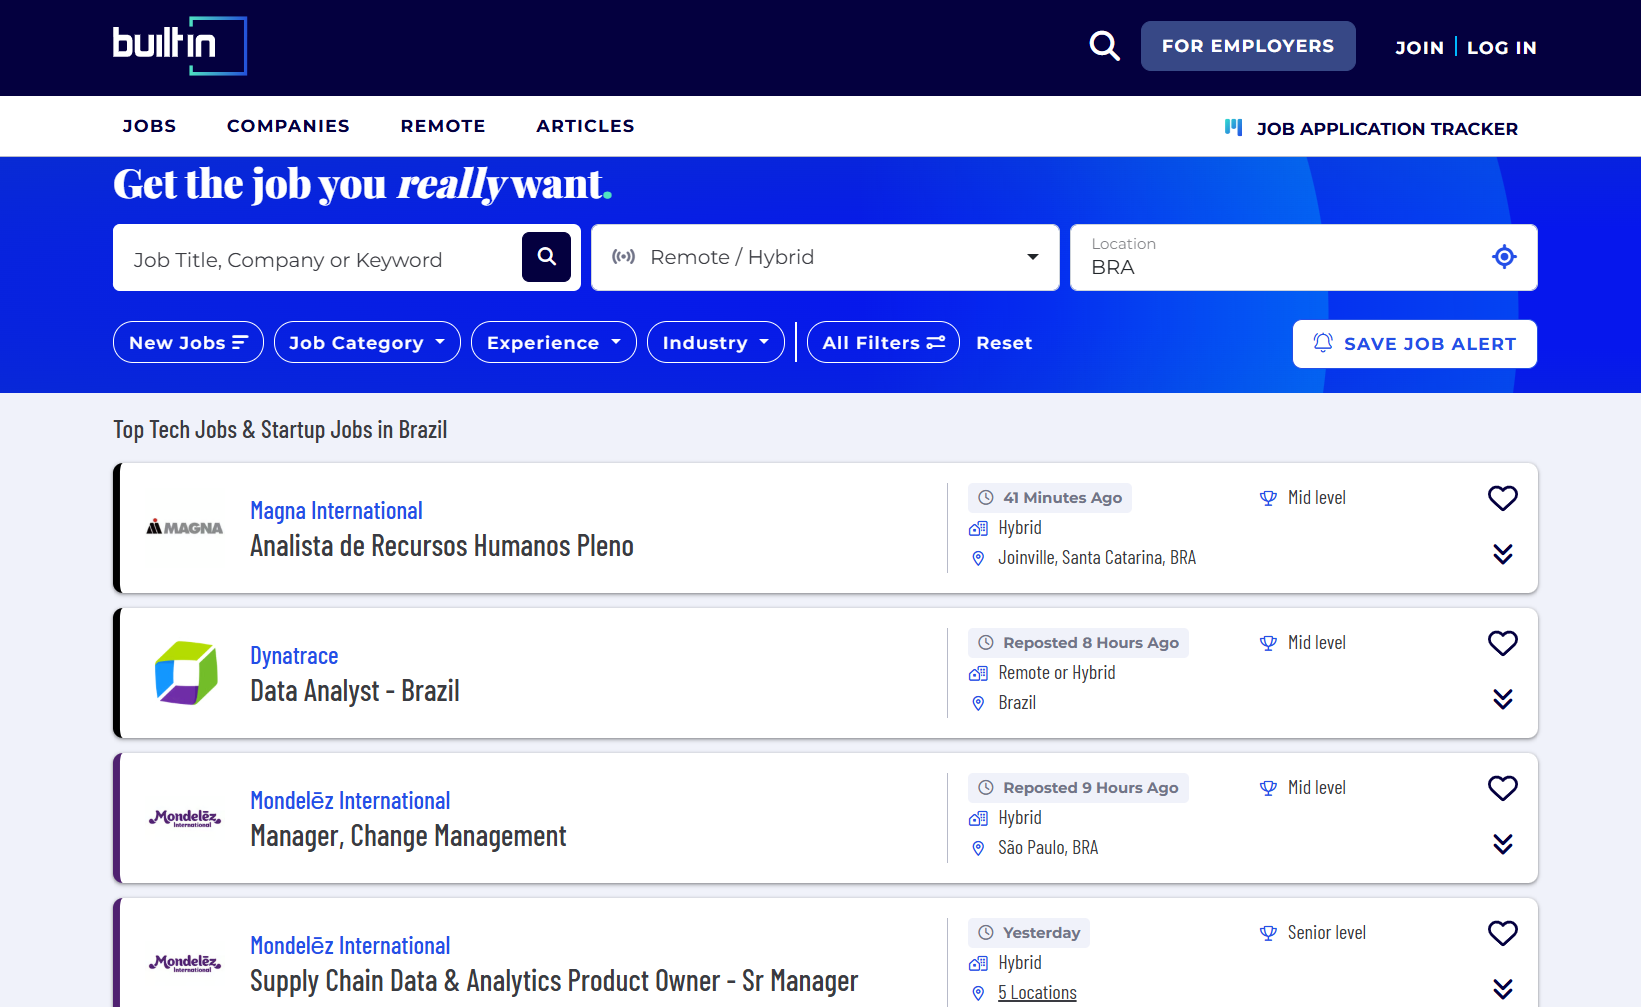
Task: Click Magna company logo thumbnail
Action: (185, 527)
